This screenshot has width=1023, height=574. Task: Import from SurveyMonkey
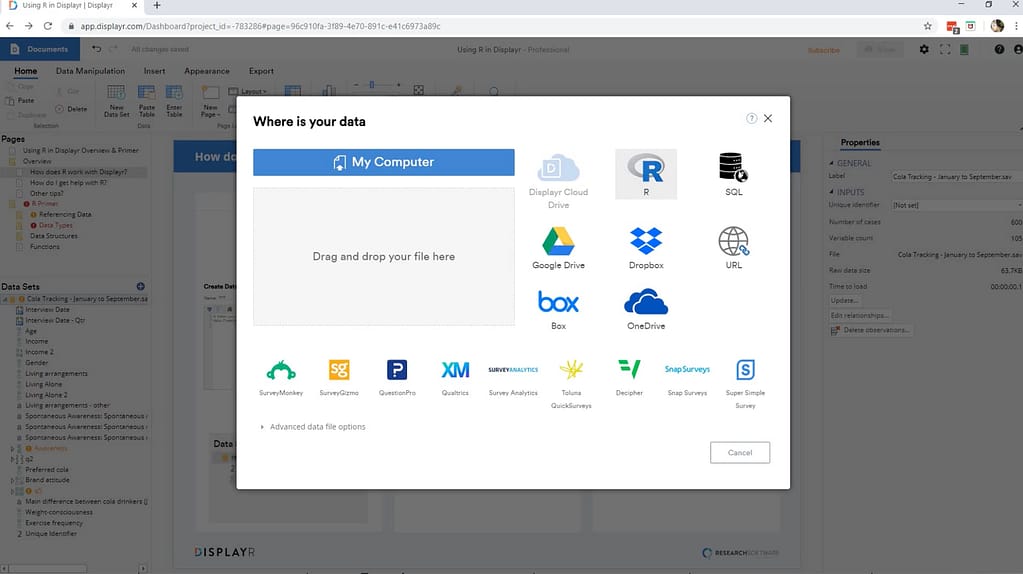[281, 376]
